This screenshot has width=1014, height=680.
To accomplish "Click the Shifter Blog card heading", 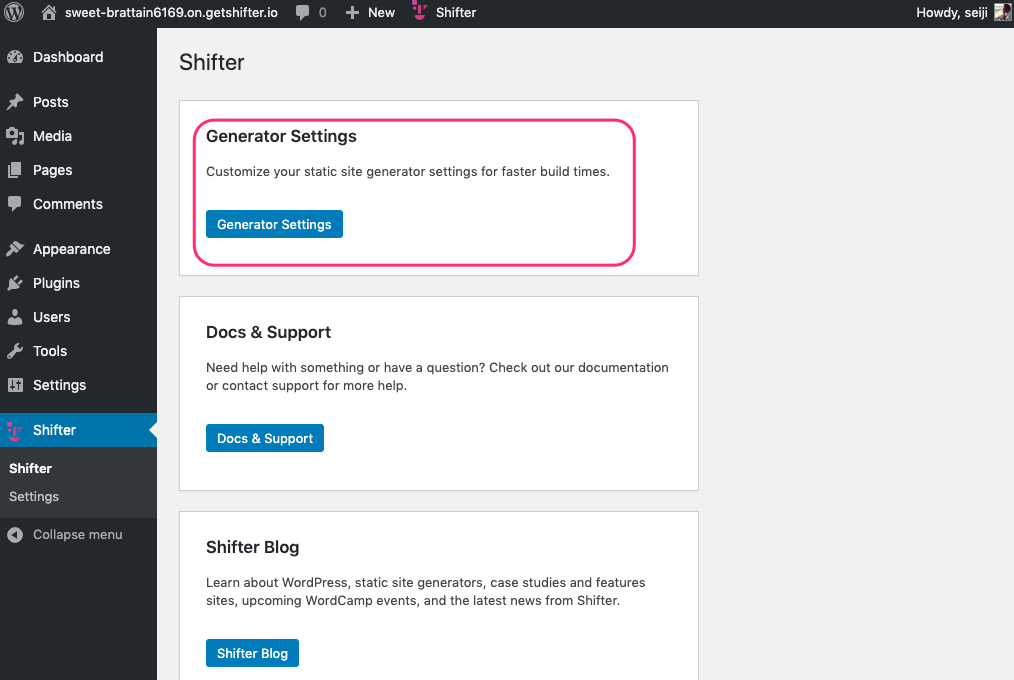I will (252, 547).
